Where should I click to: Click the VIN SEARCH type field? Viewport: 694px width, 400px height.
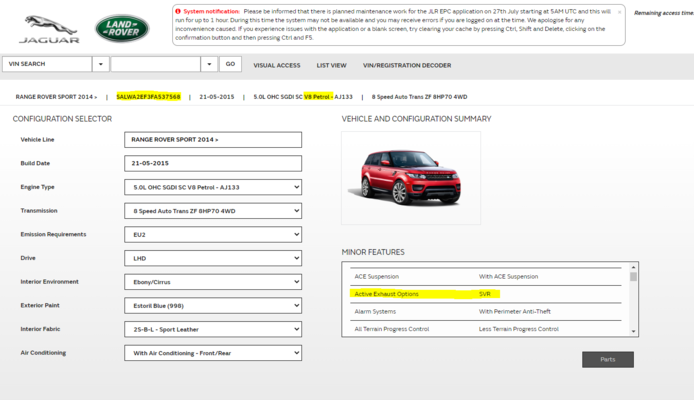click(47, 64)
